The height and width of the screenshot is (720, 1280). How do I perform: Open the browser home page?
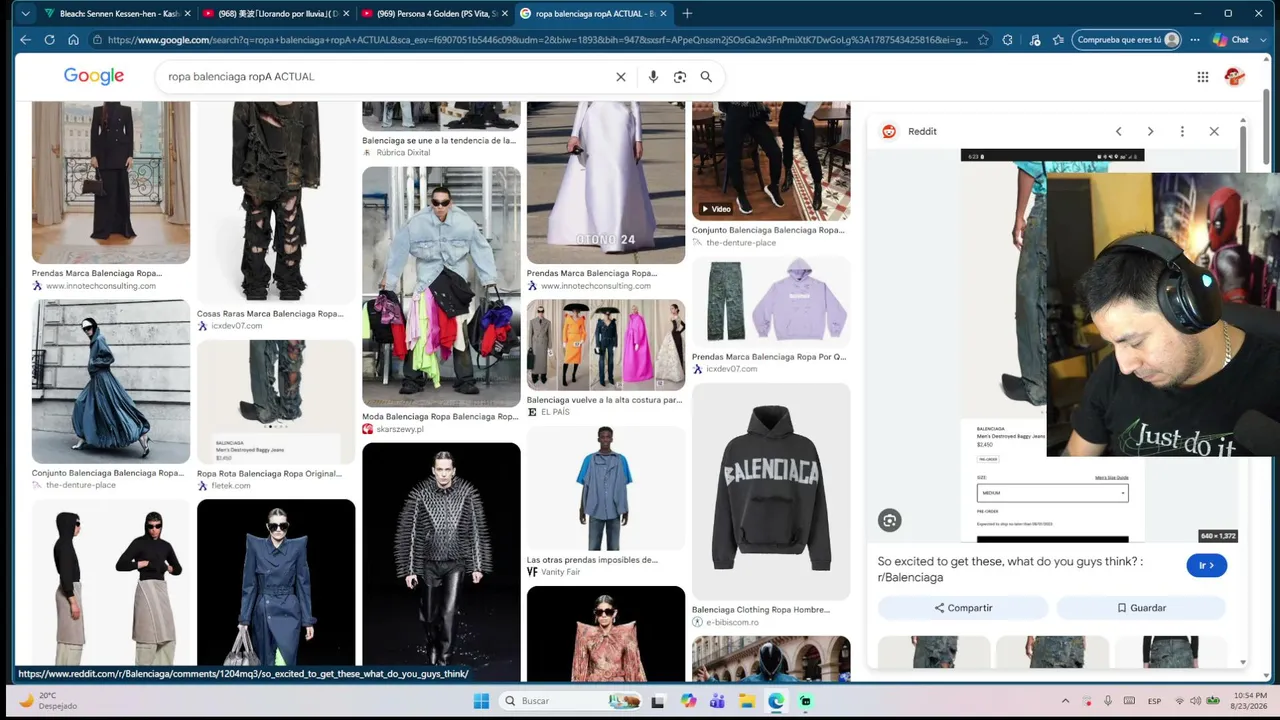coord(73,40)
